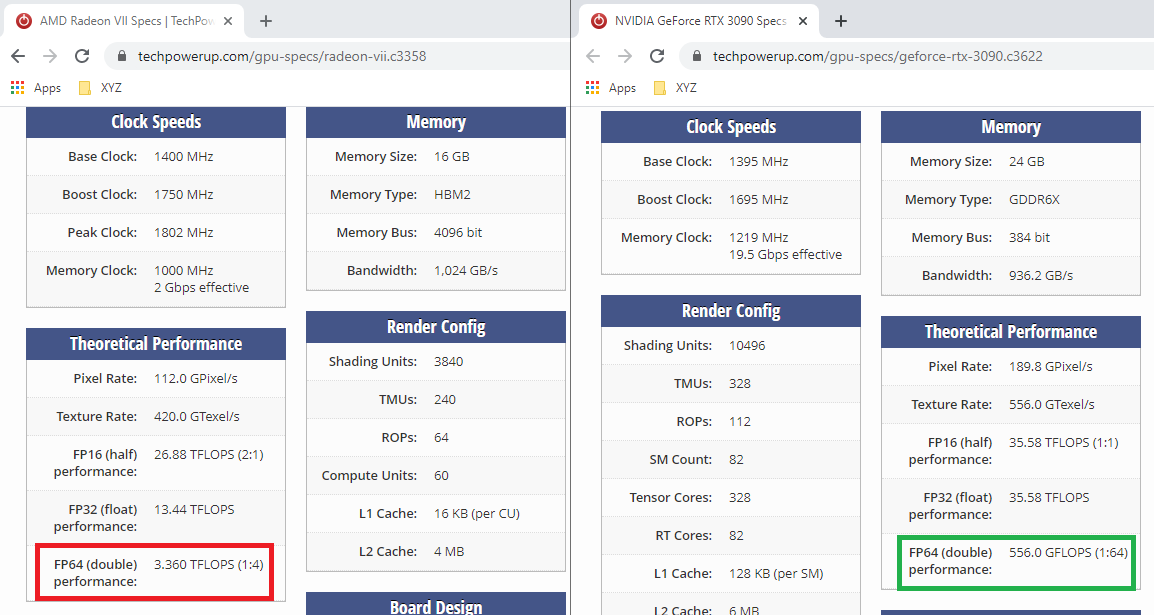Open XYZ bookmark folder in Radeon window
Viewport: 1154px width, 615px height.
[100, 88]
